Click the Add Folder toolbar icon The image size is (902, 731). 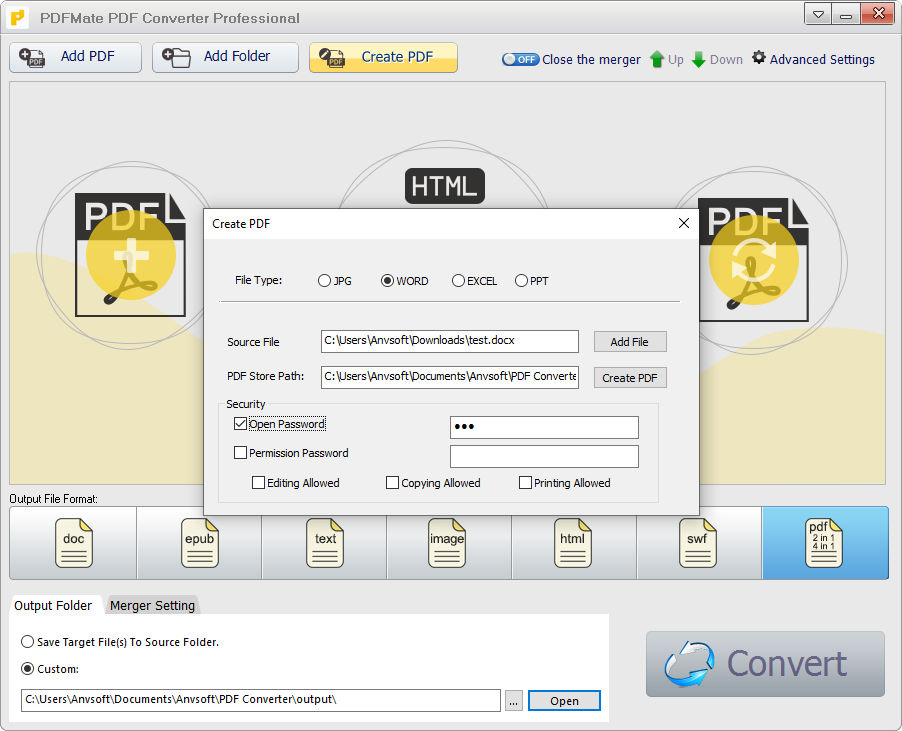[176, 58]
